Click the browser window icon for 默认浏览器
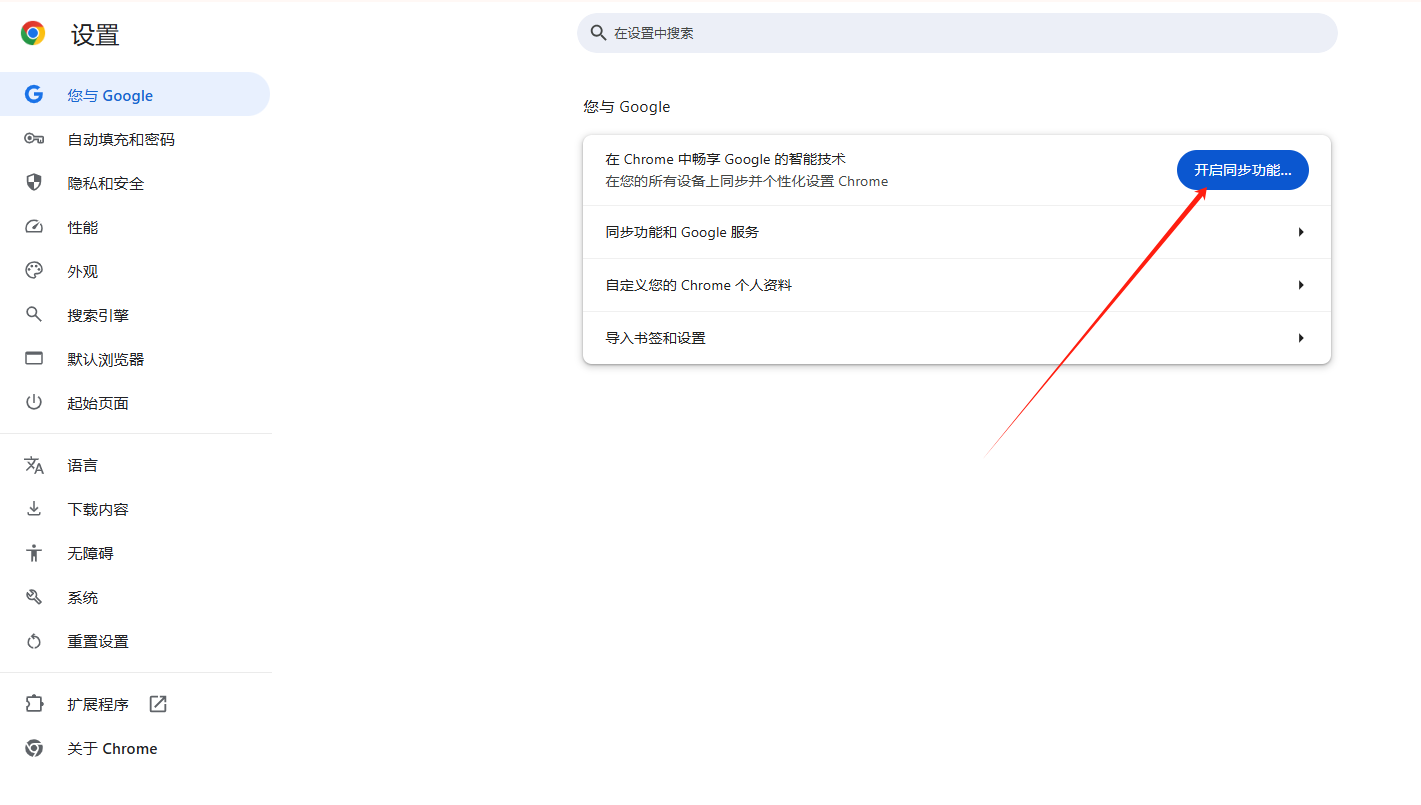The height and width of the screenshot is (805, 1421). pos(34,359)
